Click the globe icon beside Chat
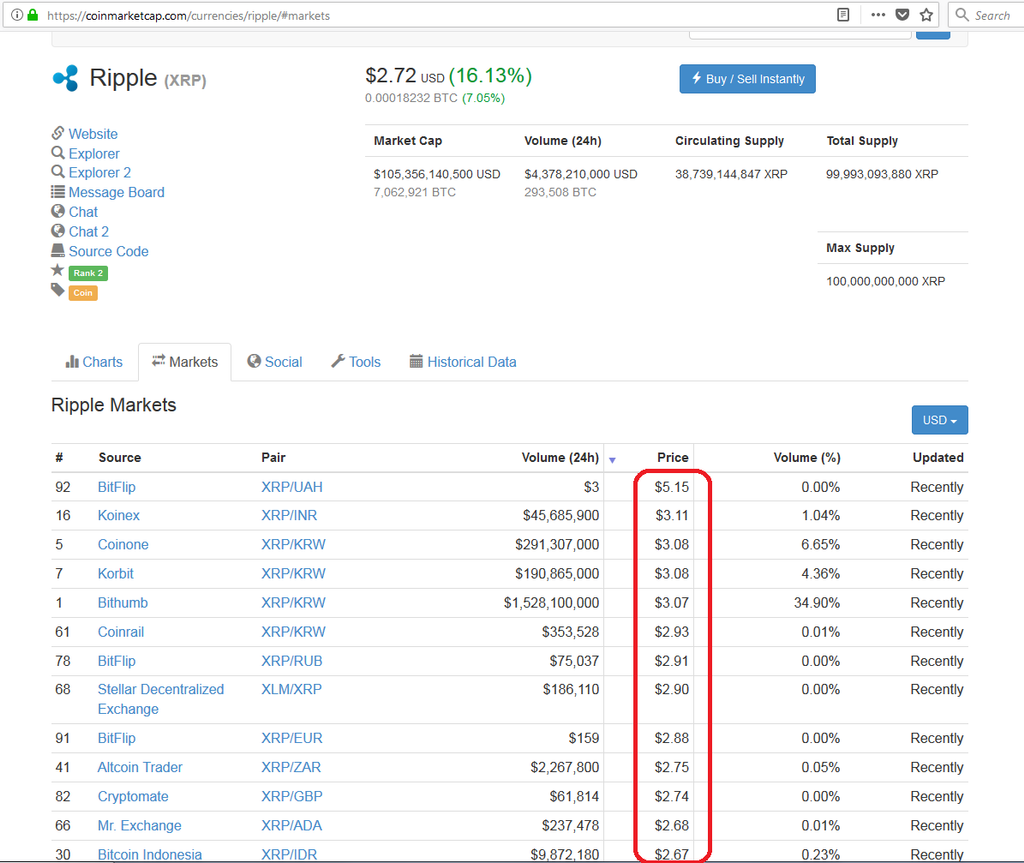 pos(57,211)
